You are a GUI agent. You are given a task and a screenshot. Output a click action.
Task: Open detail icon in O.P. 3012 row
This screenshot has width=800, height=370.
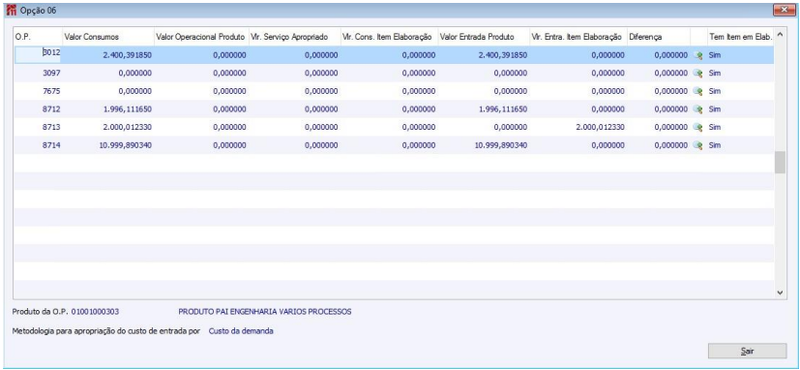(x=698, y=55)
